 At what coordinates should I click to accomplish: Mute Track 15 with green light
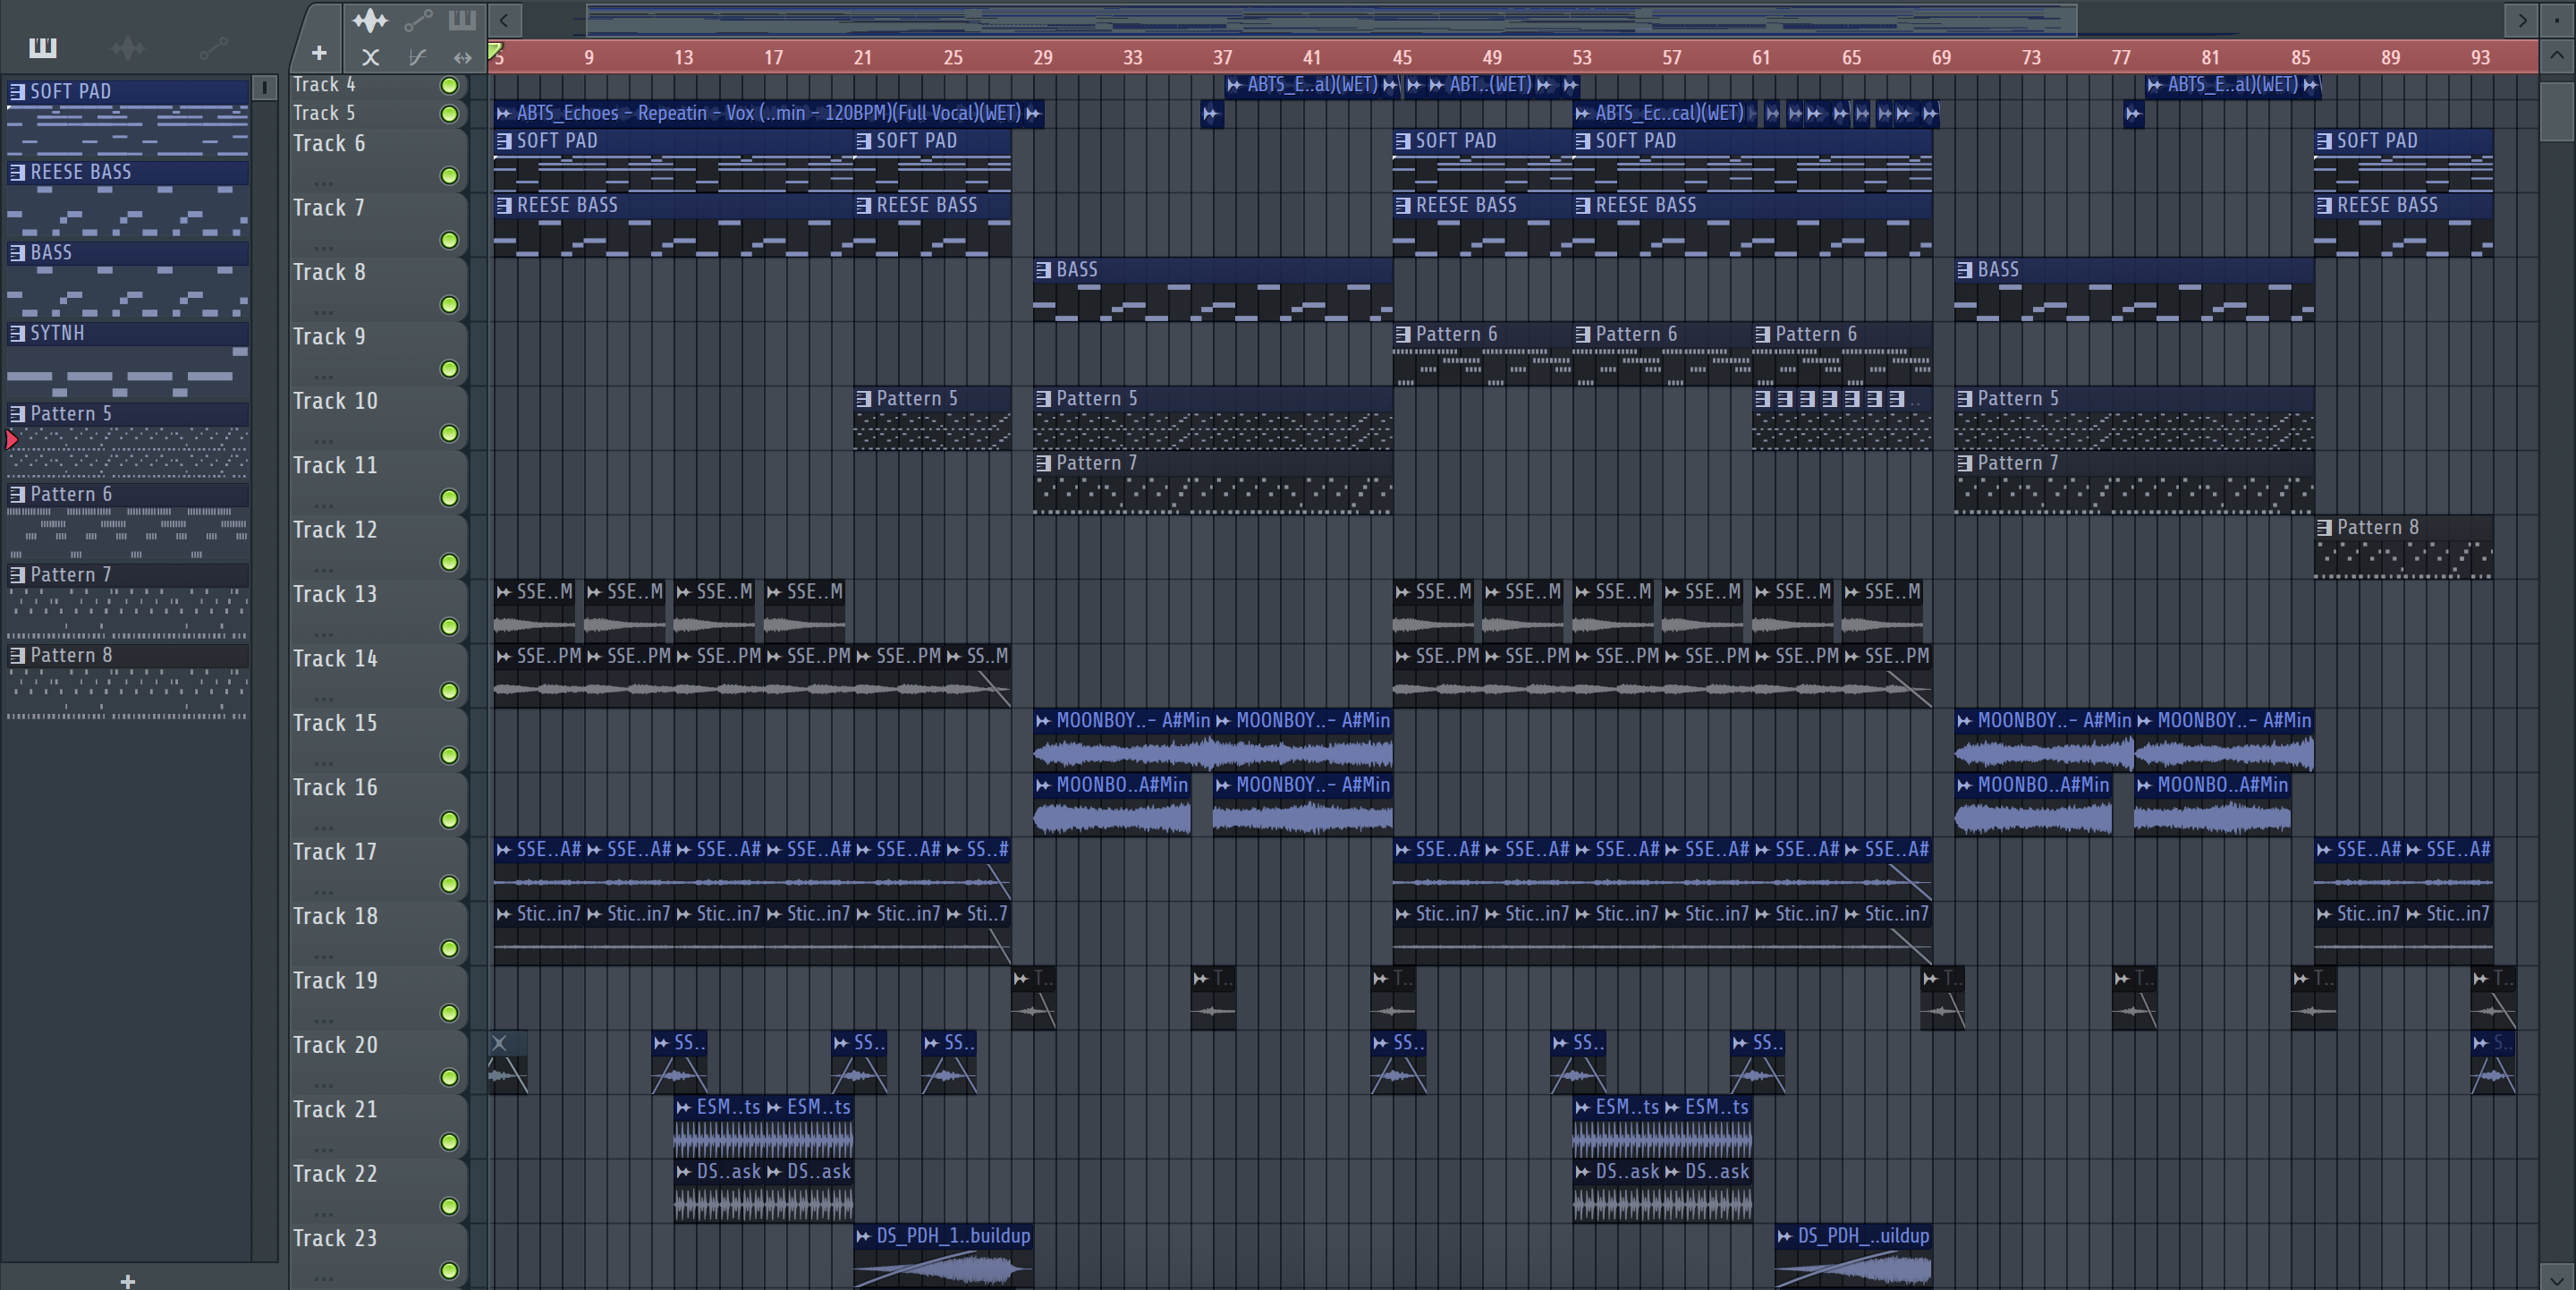pyautogui.click(x=450, y=756)
